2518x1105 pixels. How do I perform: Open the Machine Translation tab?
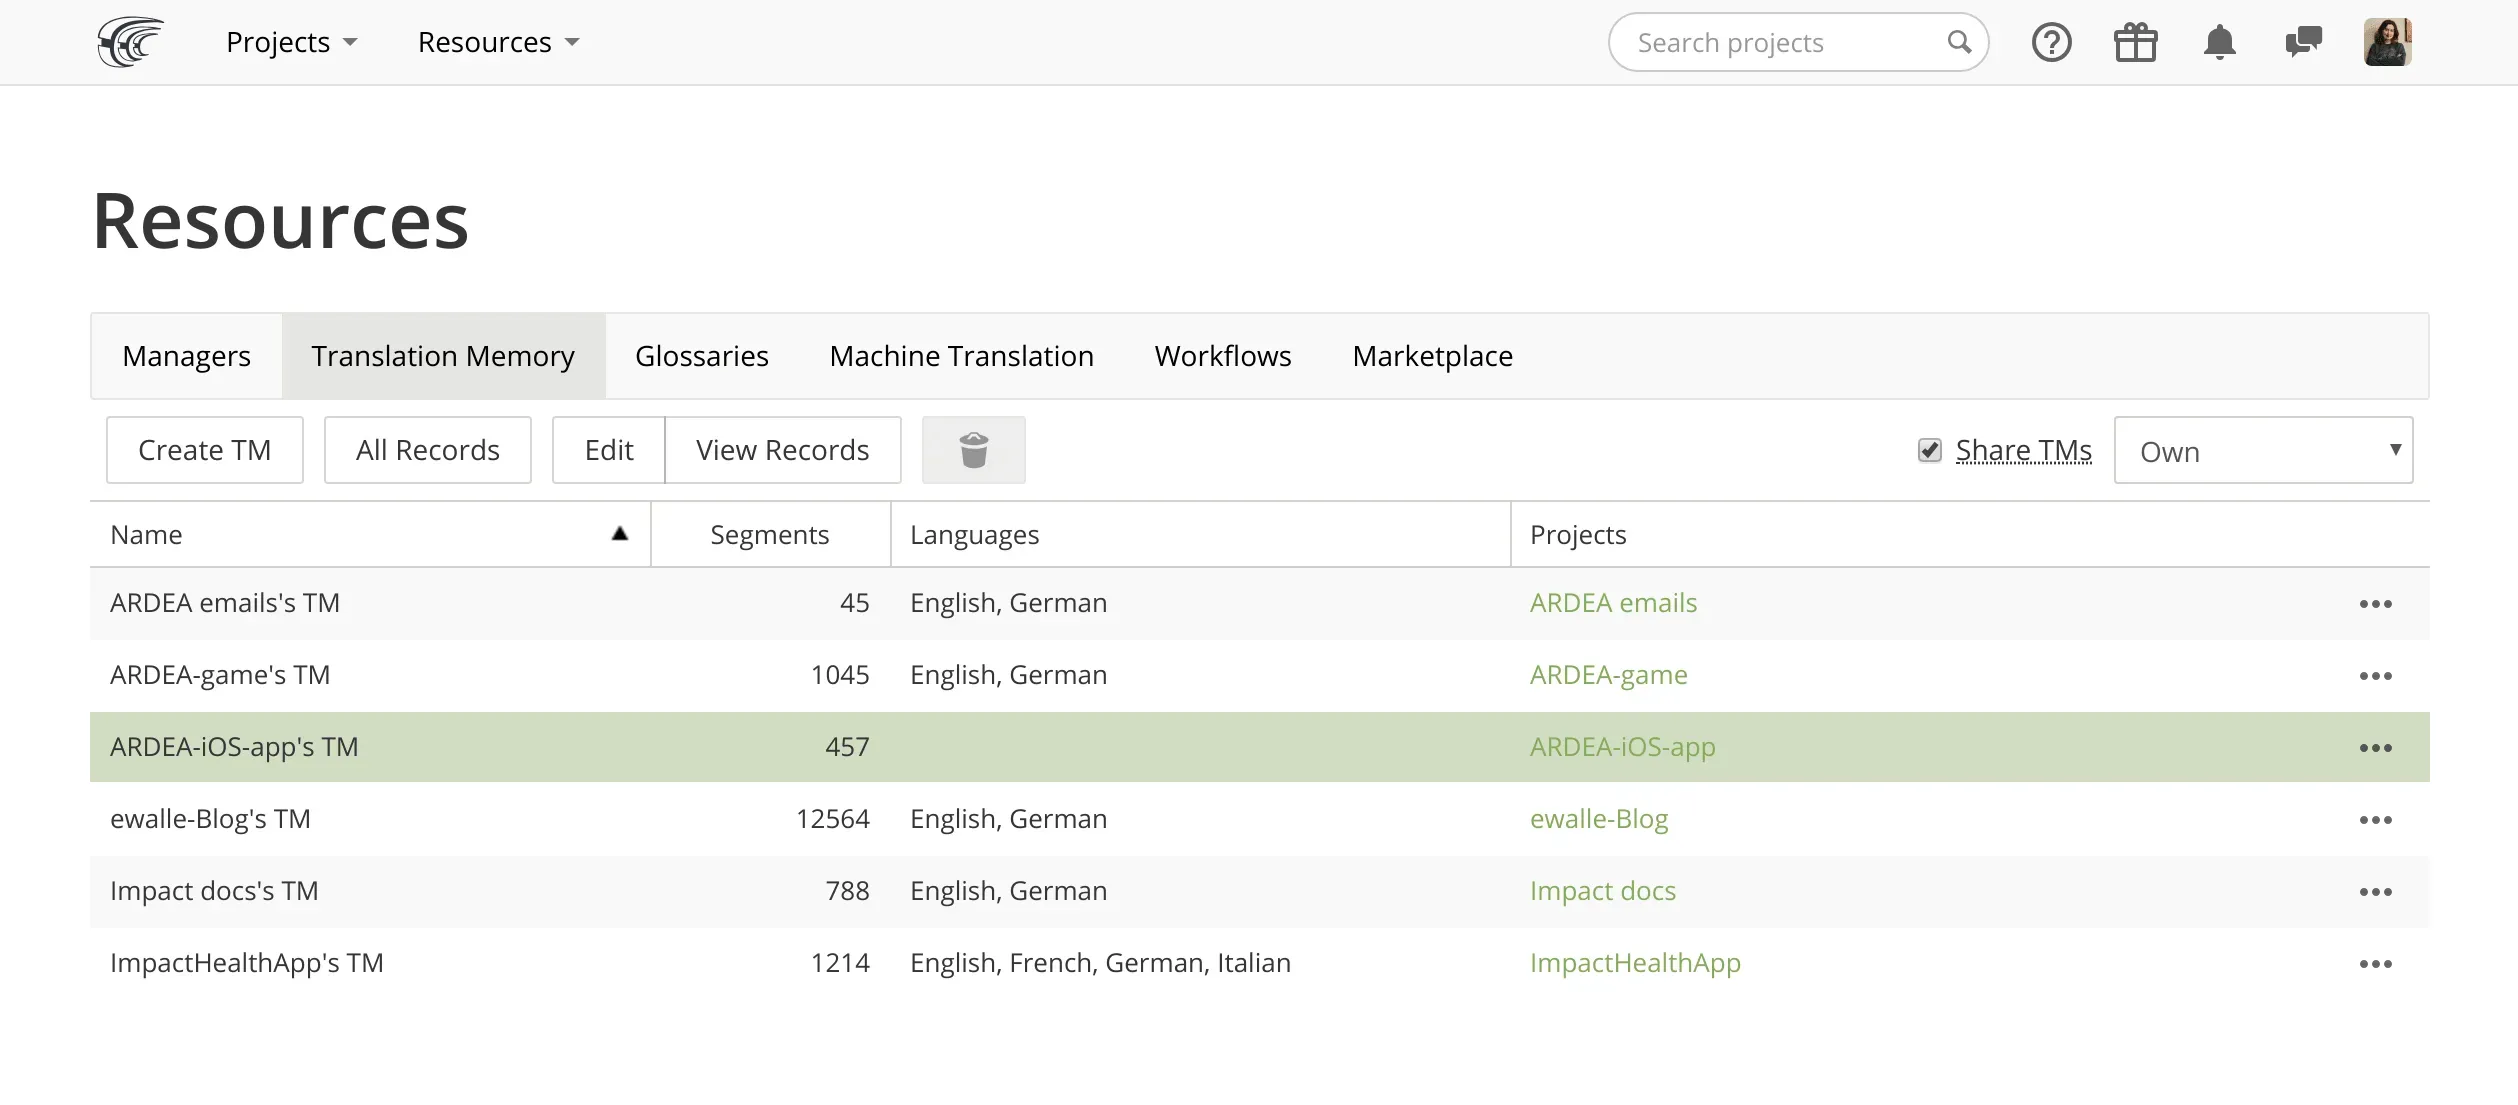[960, 355]
